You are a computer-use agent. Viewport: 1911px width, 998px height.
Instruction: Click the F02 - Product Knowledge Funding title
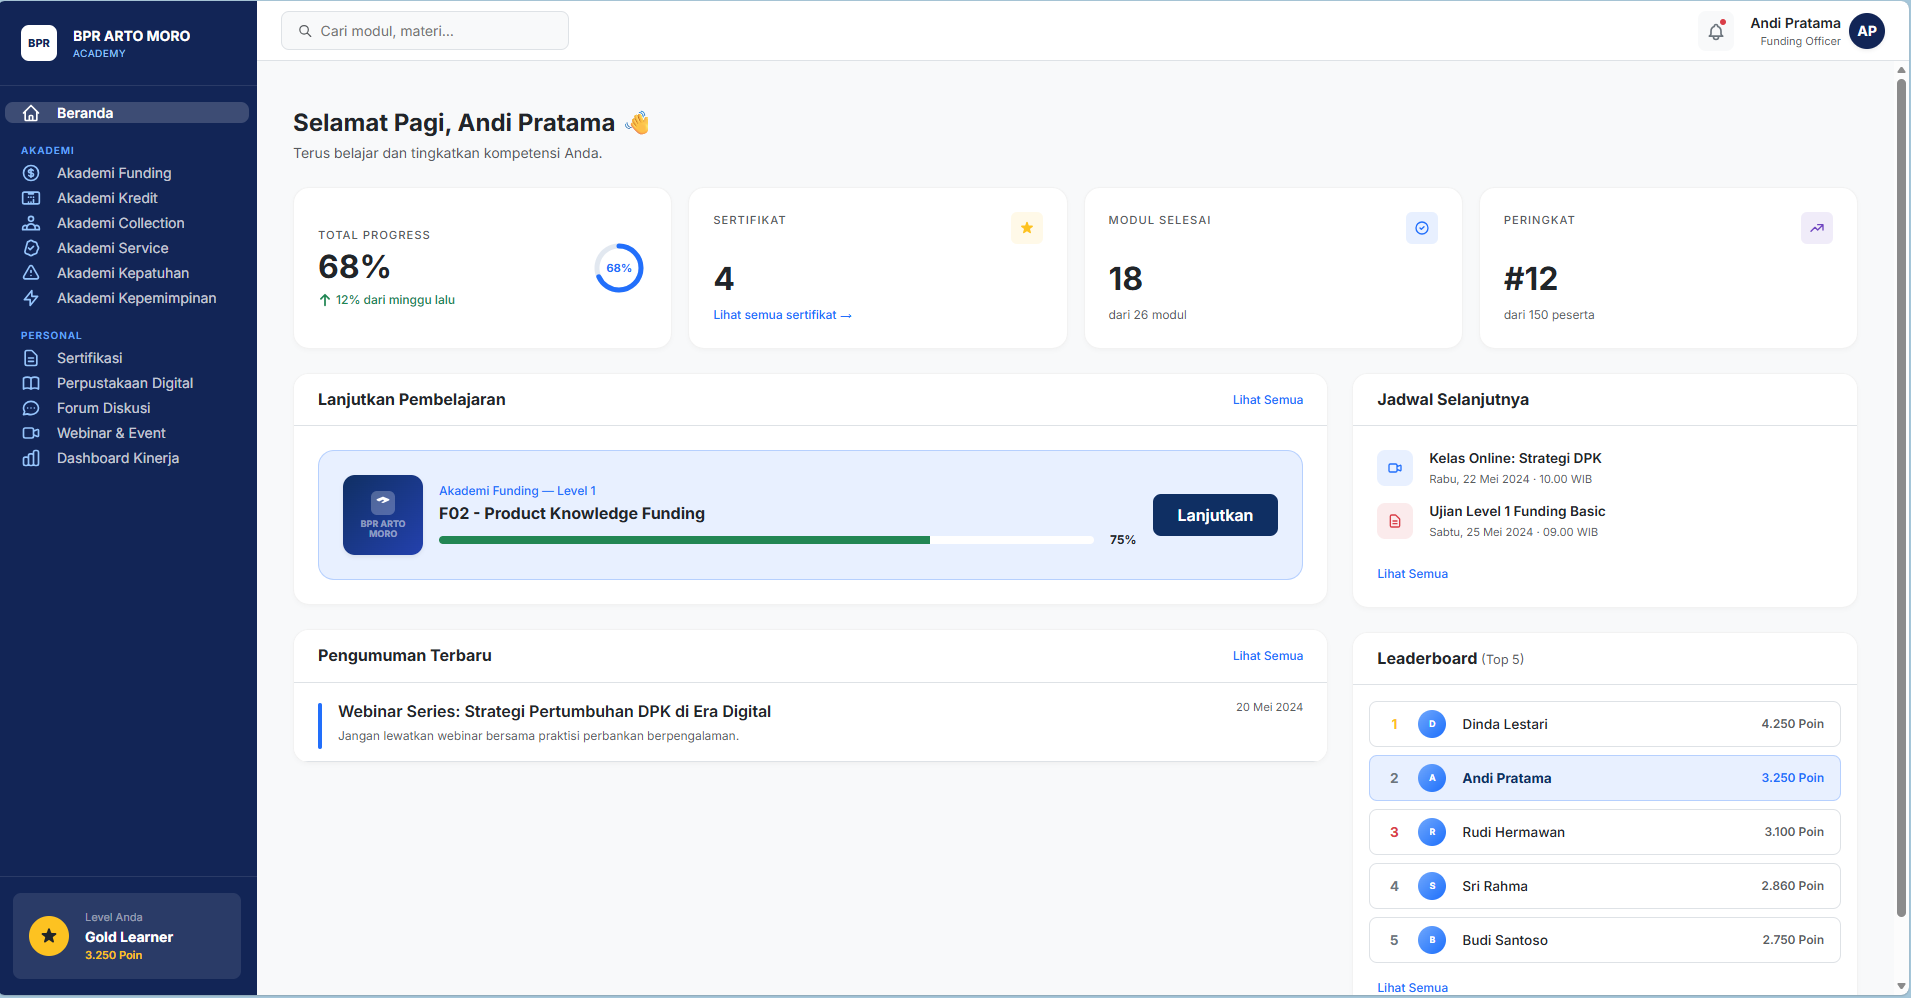(x=572, y=513)
